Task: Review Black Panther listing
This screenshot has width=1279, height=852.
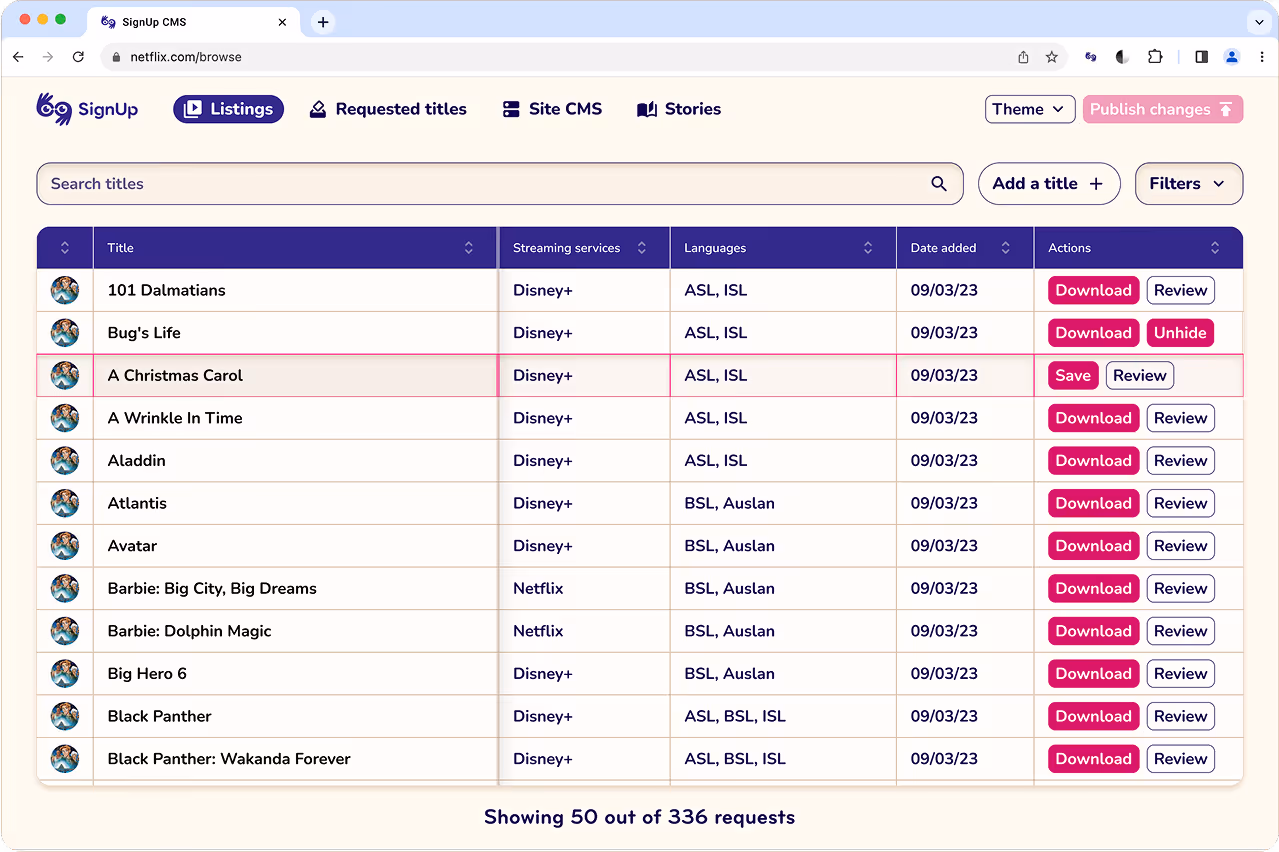Action: coord(1180,716)
